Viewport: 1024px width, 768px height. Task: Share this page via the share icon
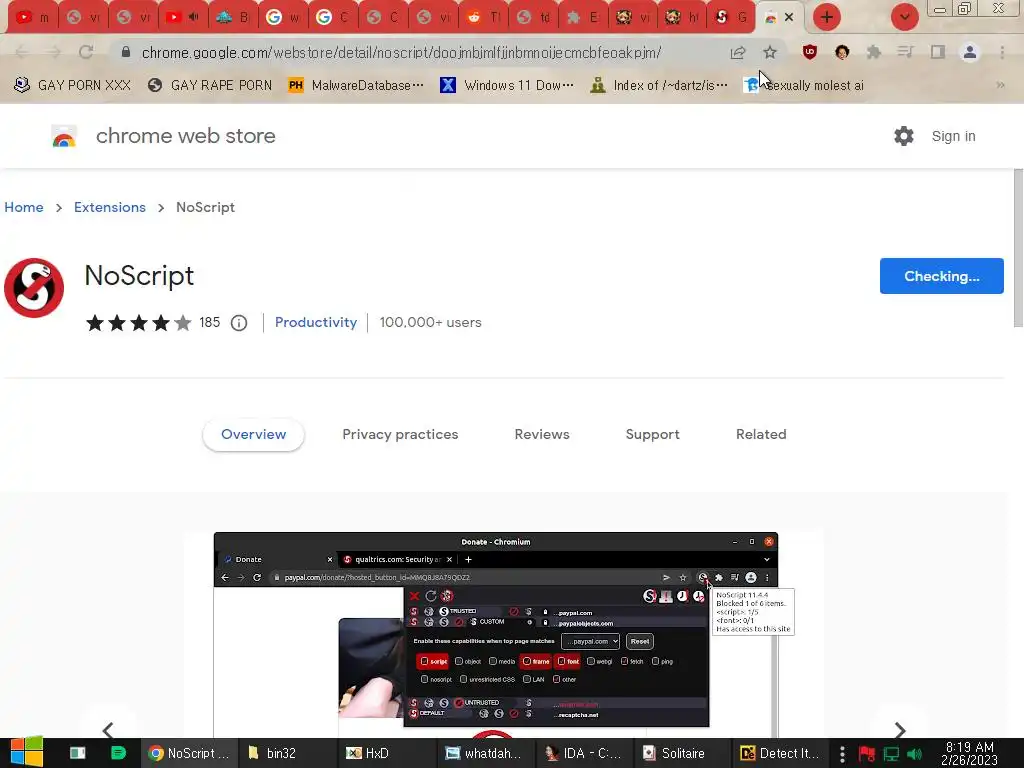pos(738,52)
